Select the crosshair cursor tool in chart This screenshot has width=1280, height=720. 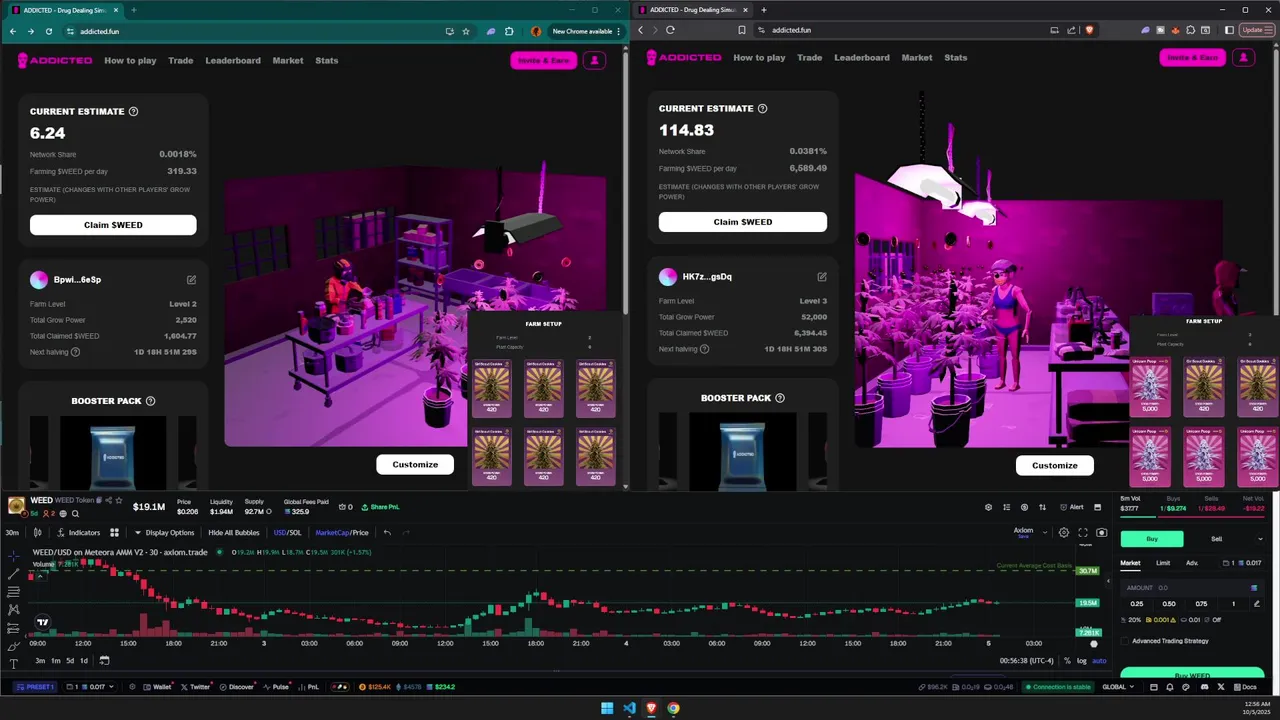14,555
